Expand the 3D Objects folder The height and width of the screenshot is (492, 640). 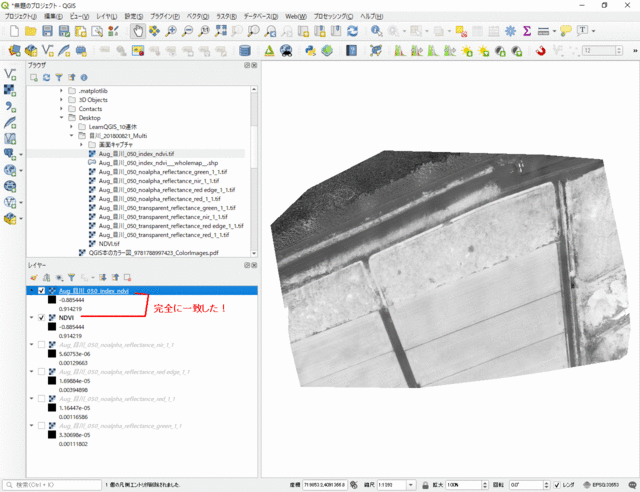[61, 100]
